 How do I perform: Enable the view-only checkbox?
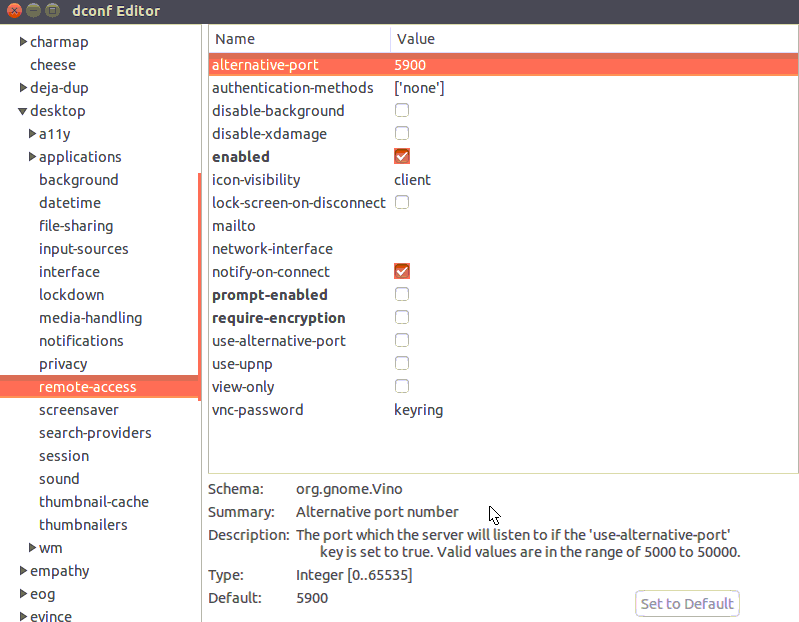coord(402,386)
